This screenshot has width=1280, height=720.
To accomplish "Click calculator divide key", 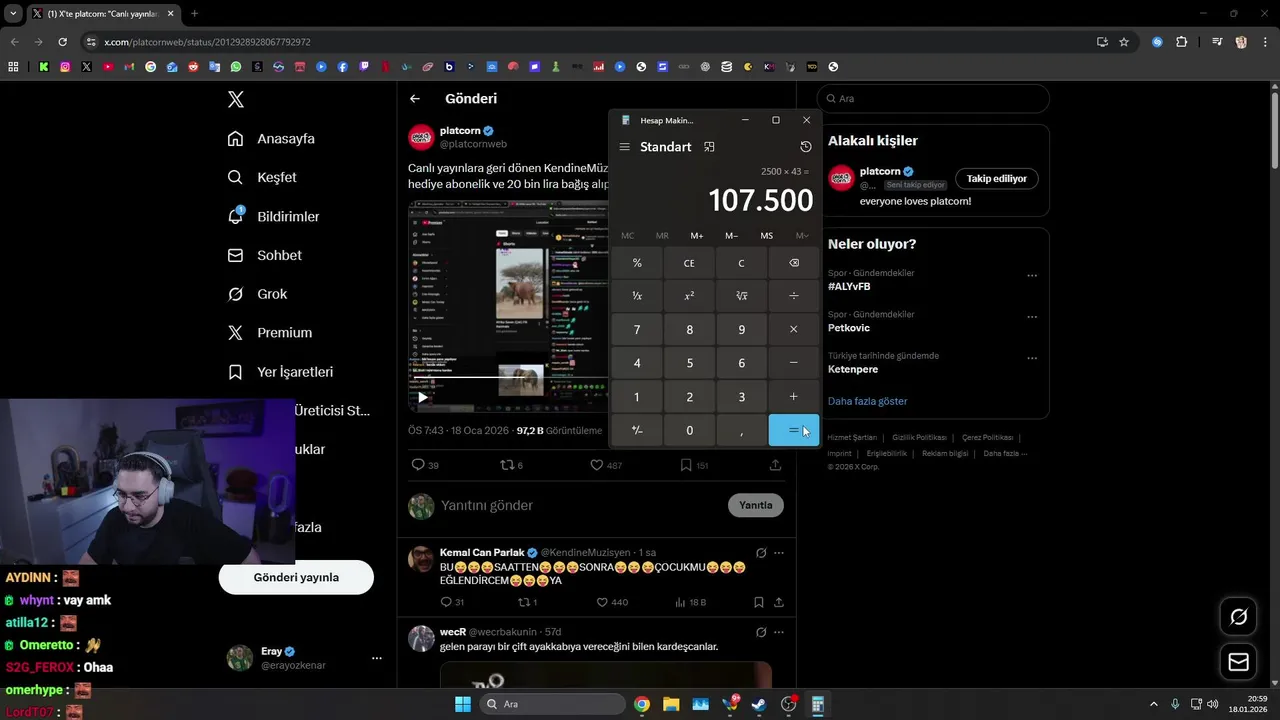I will (x=794, y=296).
